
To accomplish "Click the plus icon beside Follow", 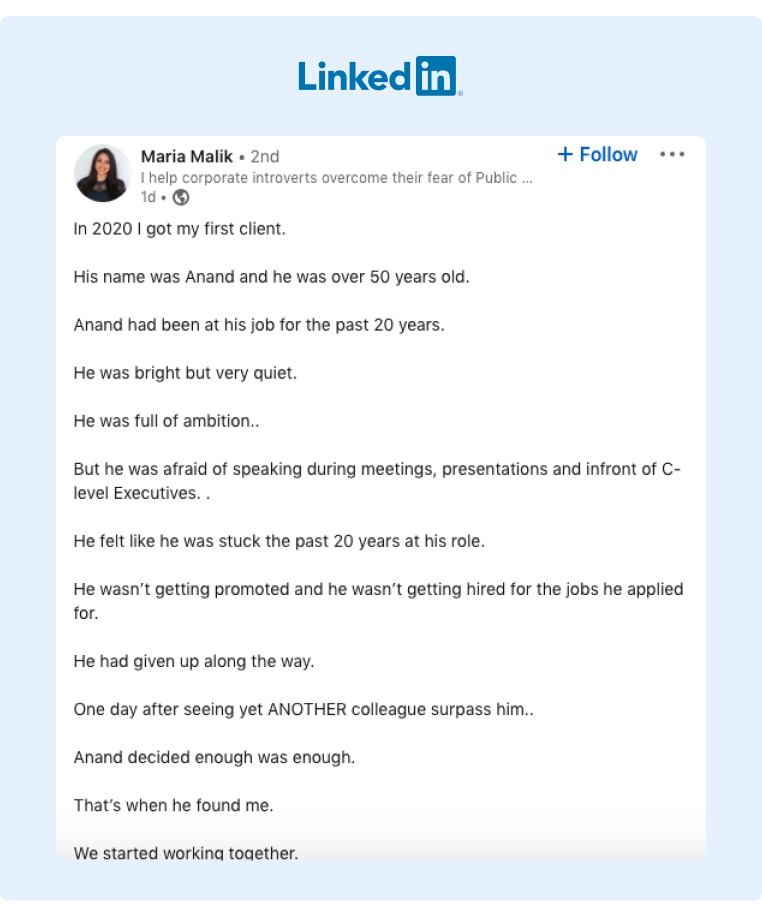I will click(x=565, y=154).
